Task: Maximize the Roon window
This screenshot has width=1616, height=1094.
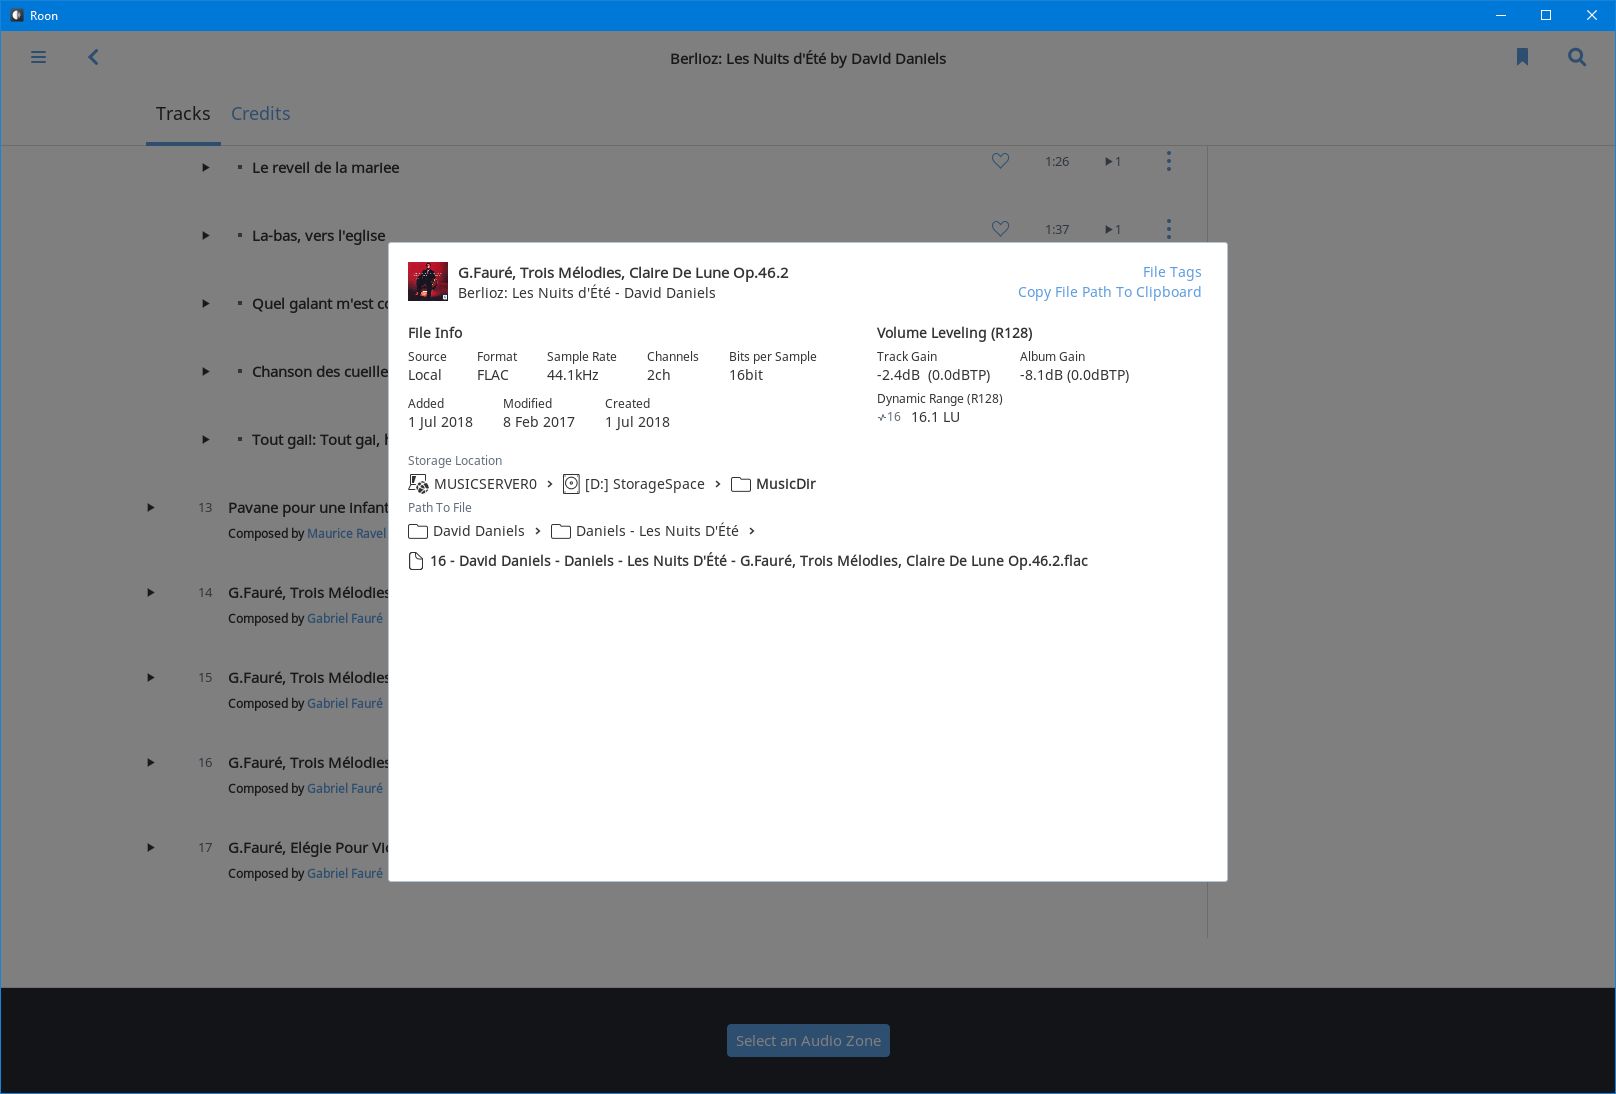Action: tap(1546, 15)
